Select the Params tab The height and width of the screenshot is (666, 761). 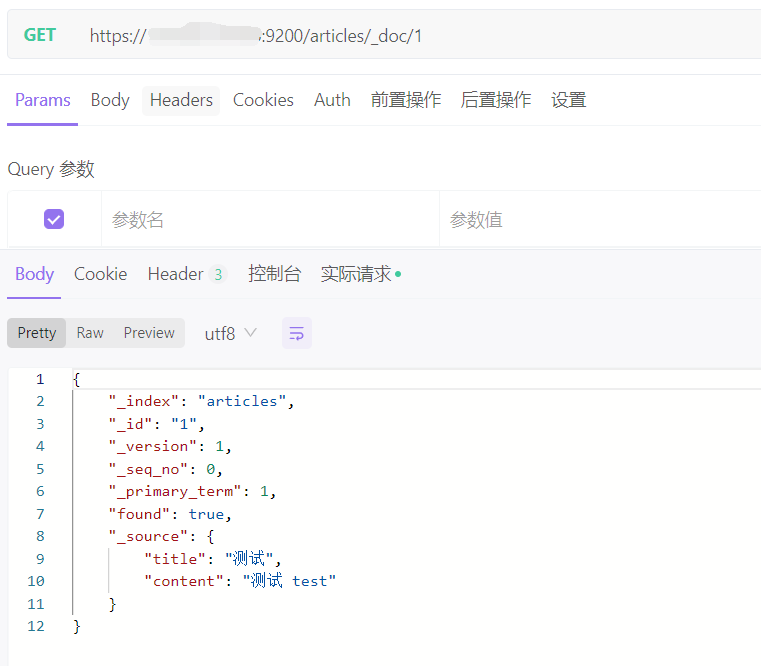[x=43, y=100]
